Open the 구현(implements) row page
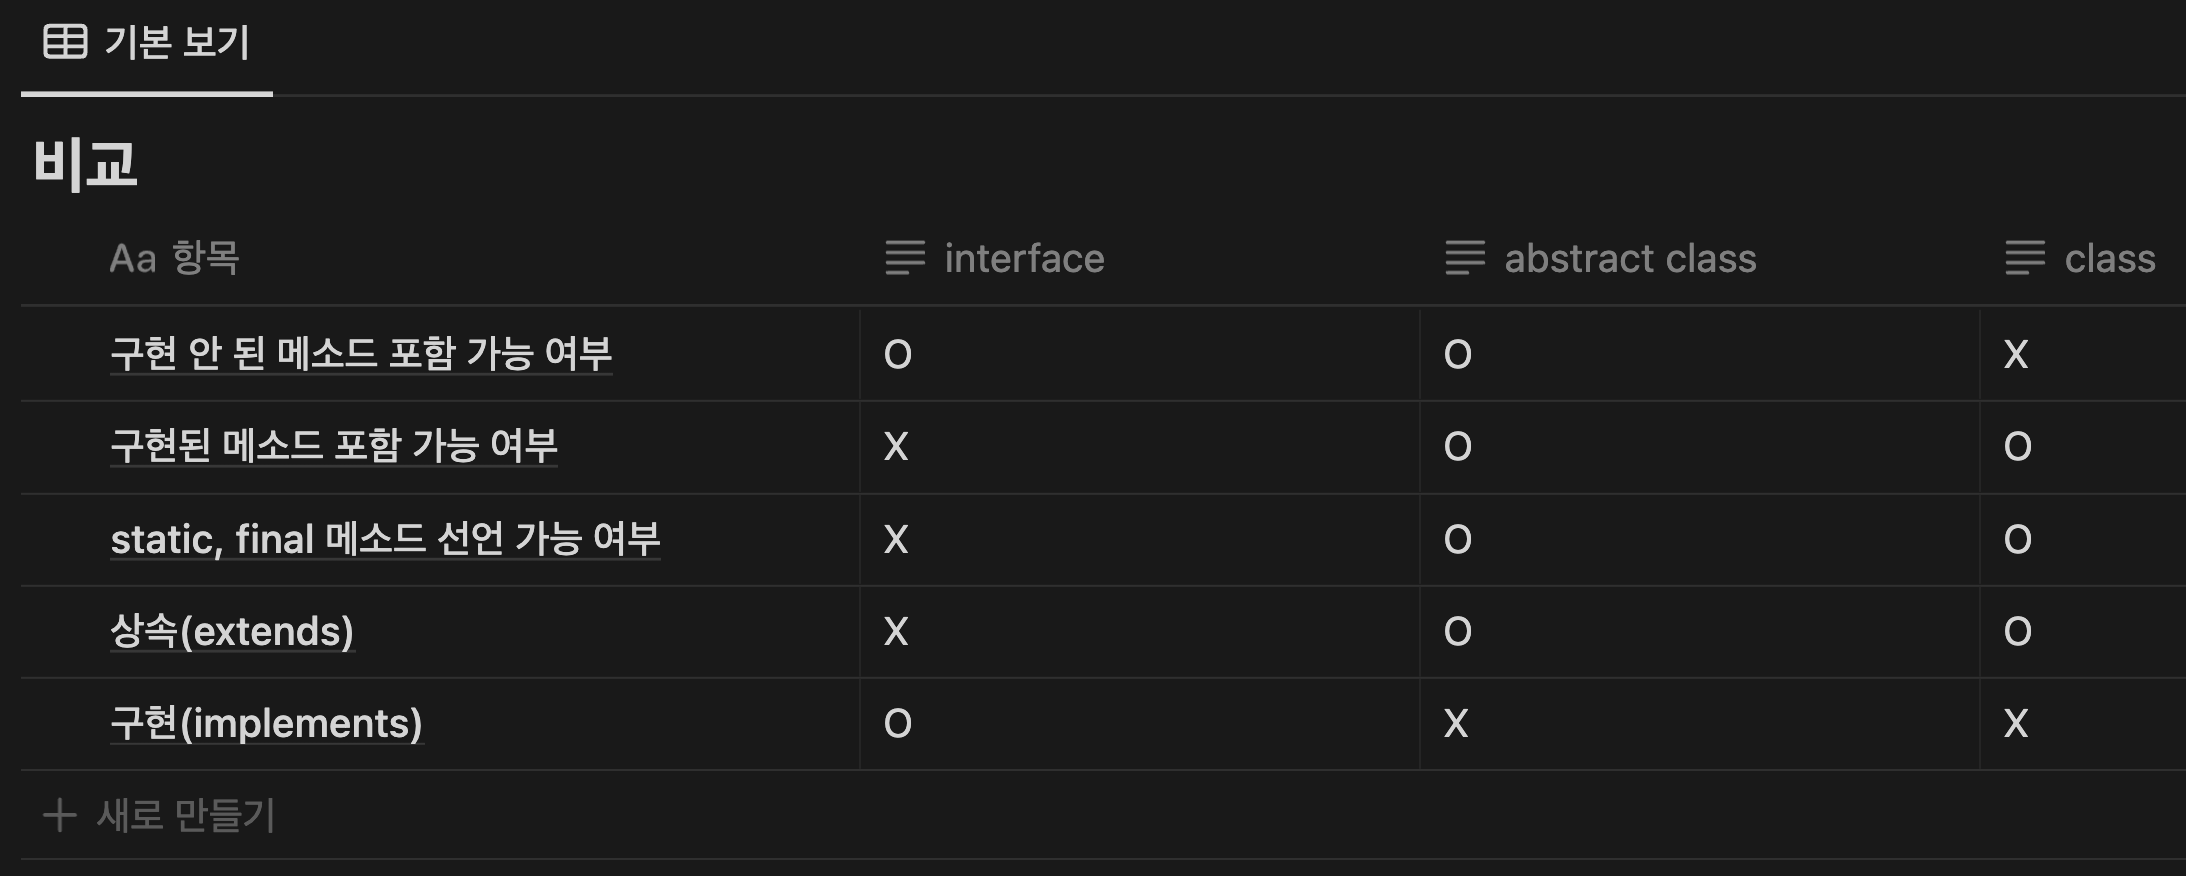Screen dimensions: 2186x876 coord(266,723)
